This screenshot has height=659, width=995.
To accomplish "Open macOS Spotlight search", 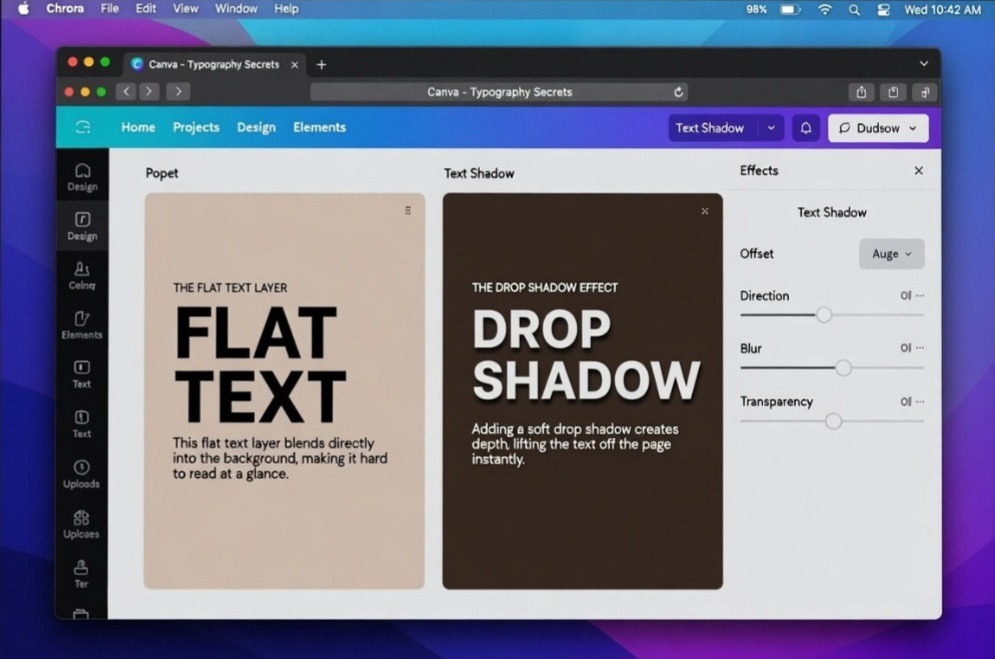I will (x=854, y=10).
